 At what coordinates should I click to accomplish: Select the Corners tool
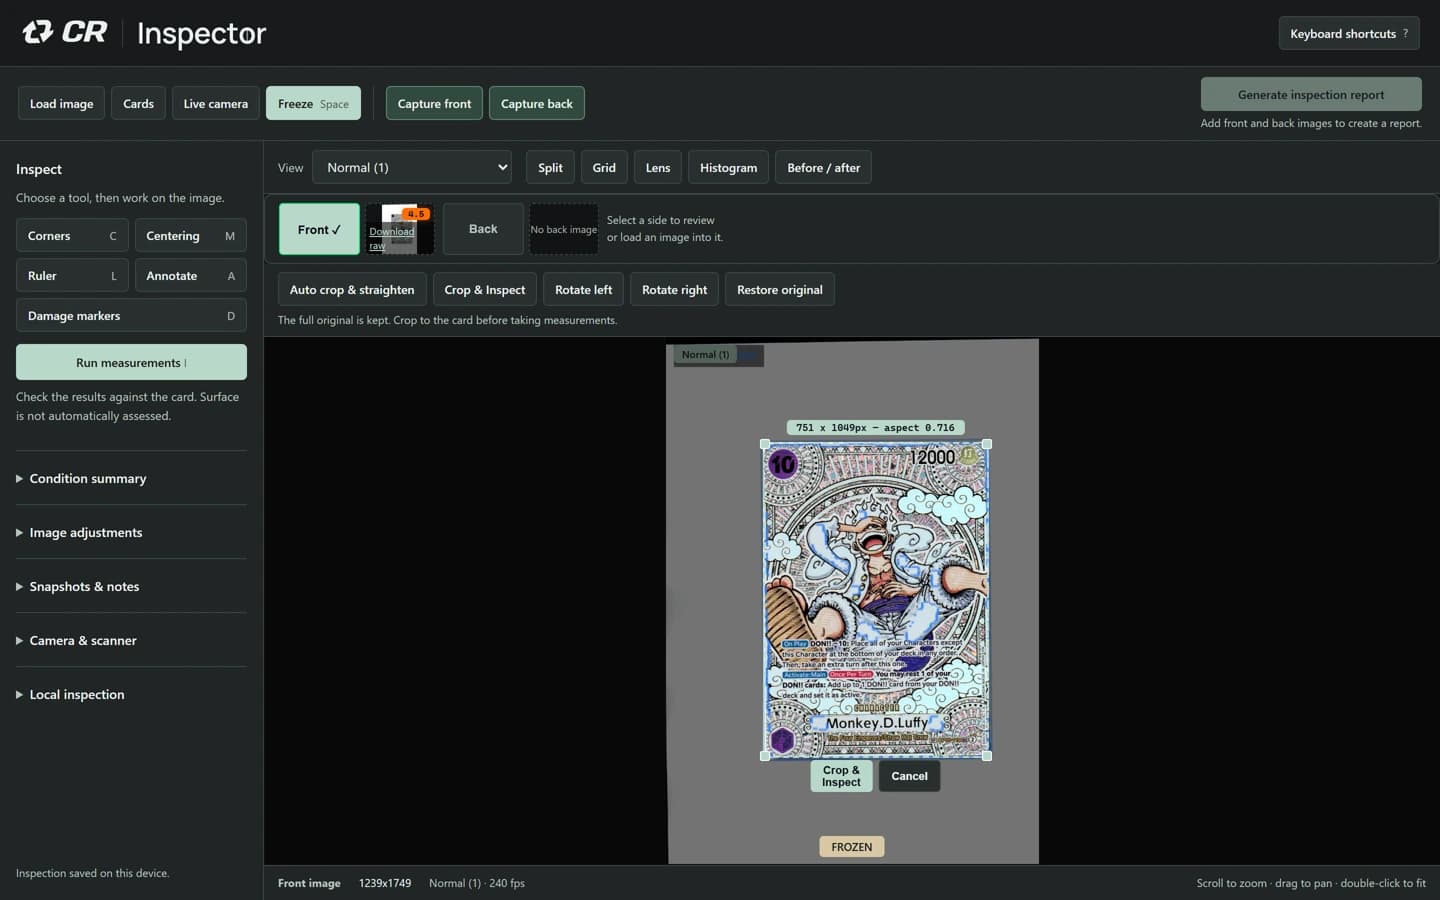[x=72, y=236]
